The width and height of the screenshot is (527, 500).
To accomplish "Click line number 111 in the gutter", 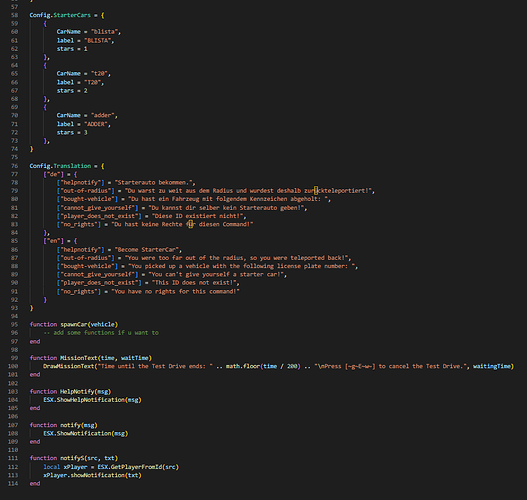I will 13,458.
